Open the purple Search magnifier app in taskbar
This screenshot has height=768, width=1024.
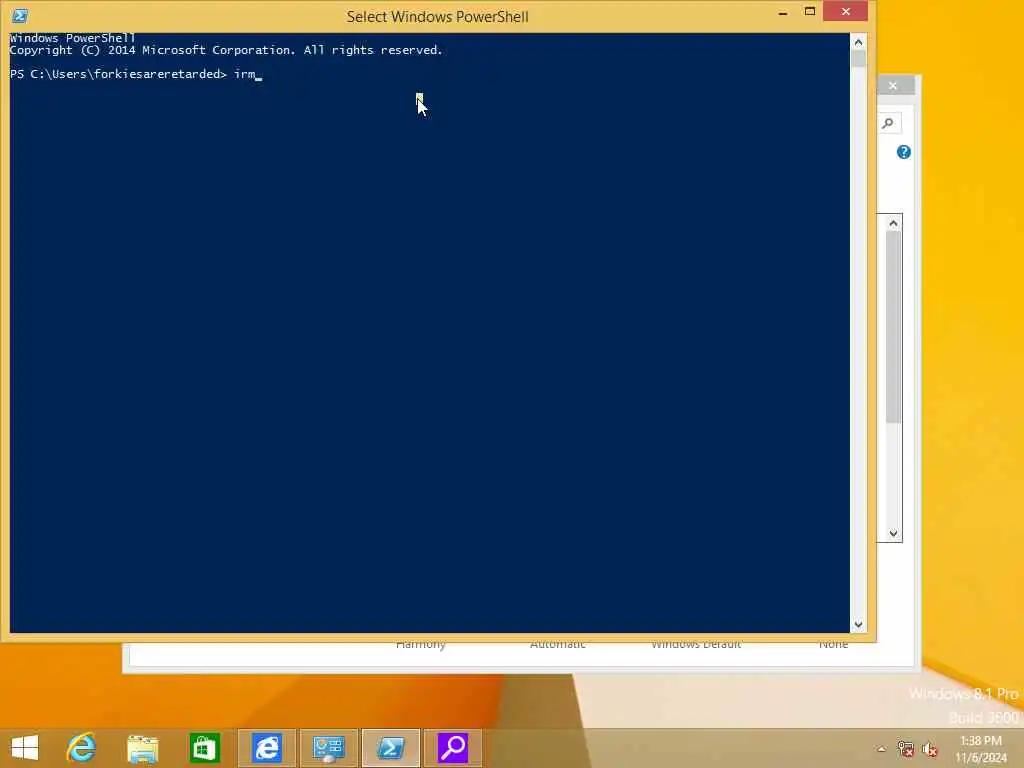click(453, 748)
